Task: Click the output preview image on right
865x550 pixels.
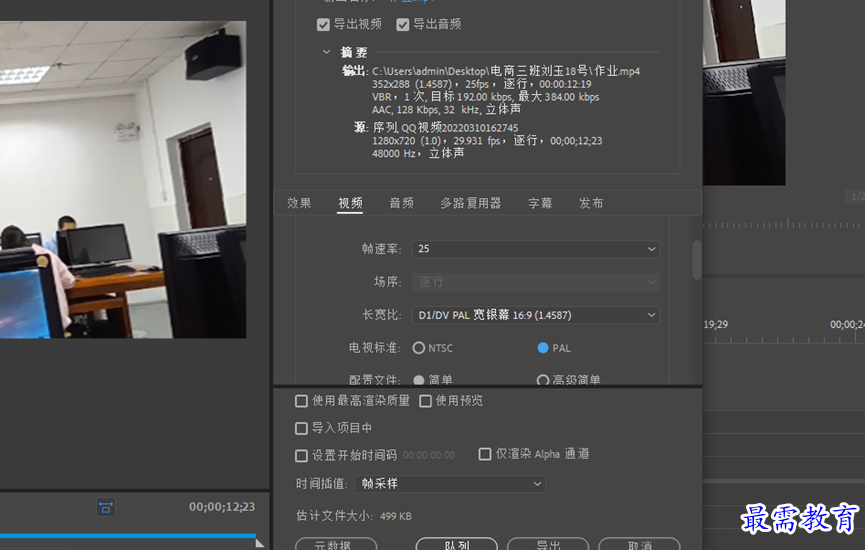Action: 744,93
